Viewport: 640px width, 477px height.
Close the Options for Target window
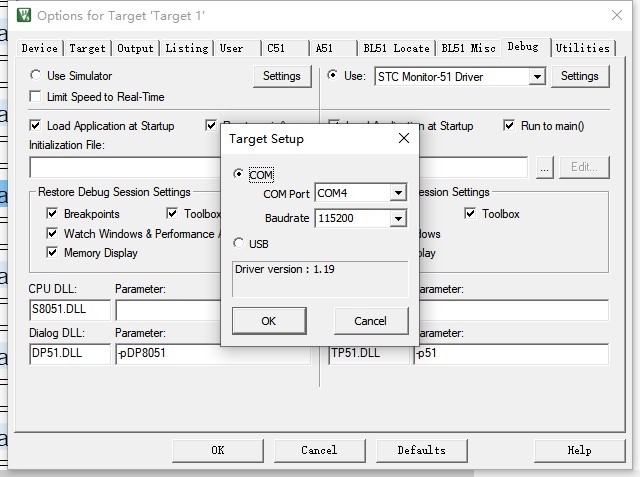tap(617, 16)
